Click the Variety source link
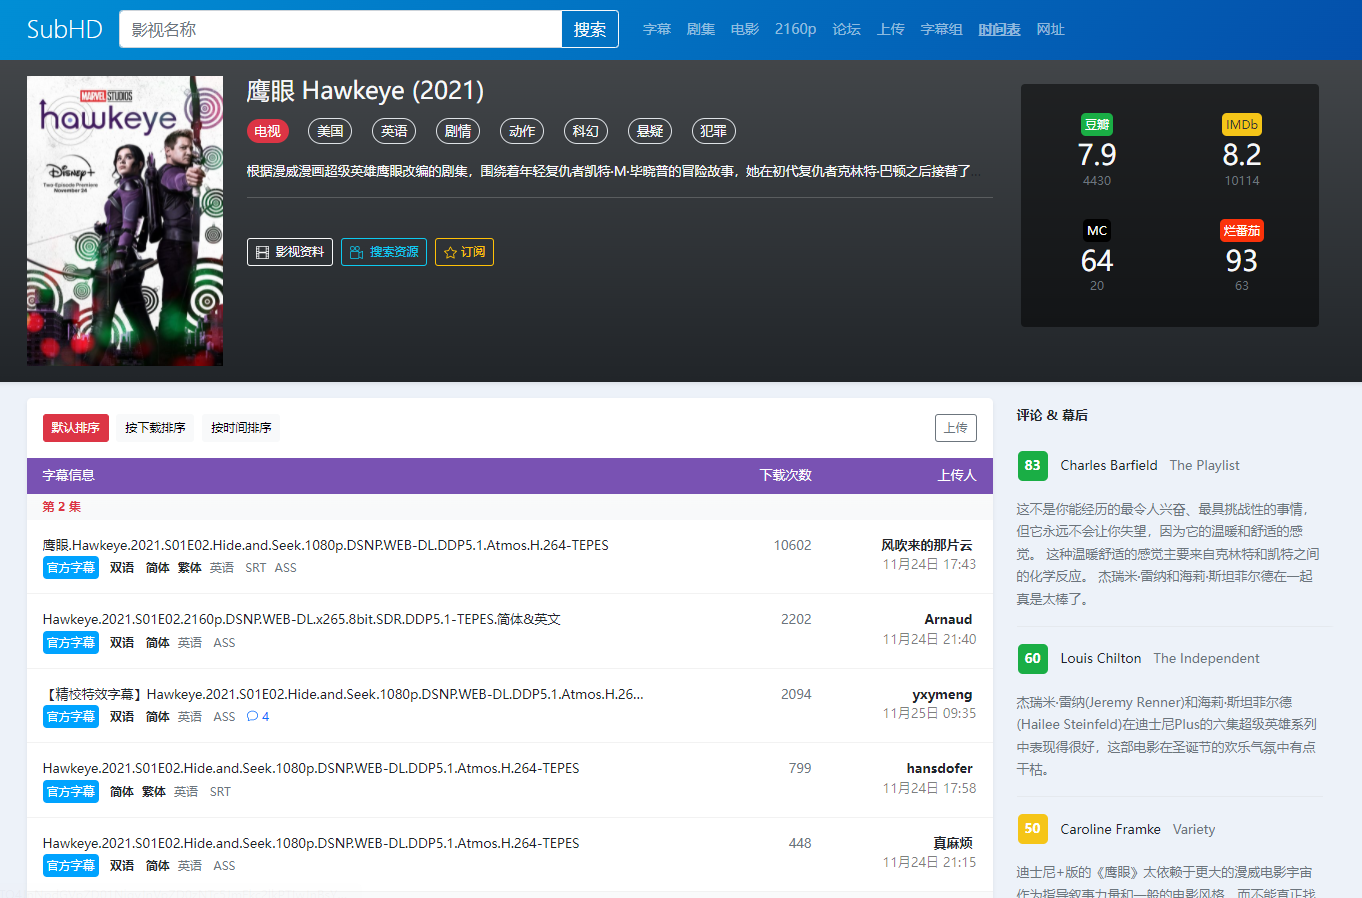The height and width of the screenshot is (898, 1362). click(x=1194, y=830)
